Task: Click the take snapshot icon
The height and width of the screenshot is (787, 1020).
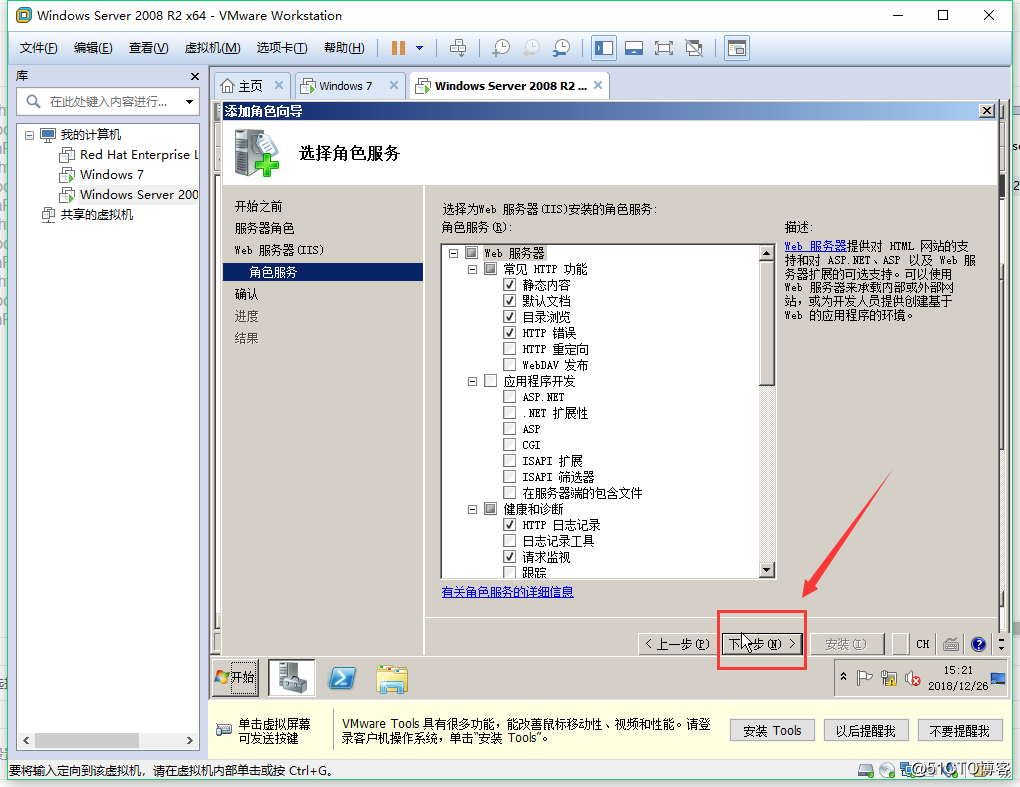Action: [501, 48]
